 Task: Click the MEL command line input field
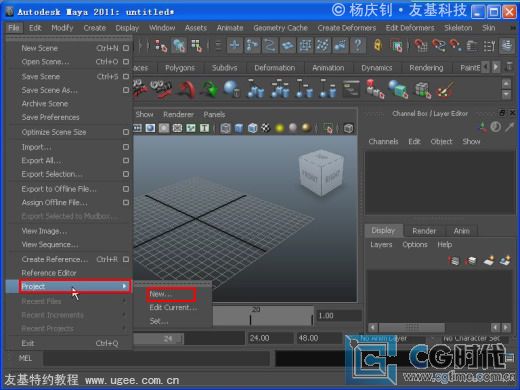(x=156, y=359)
